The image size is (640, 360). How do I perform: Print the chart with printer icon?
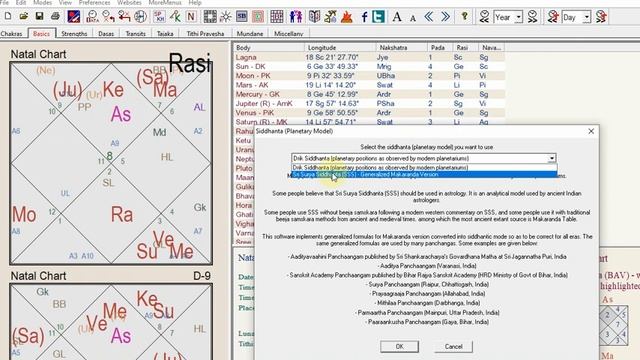pyautogui.click(x=55, y=16)
